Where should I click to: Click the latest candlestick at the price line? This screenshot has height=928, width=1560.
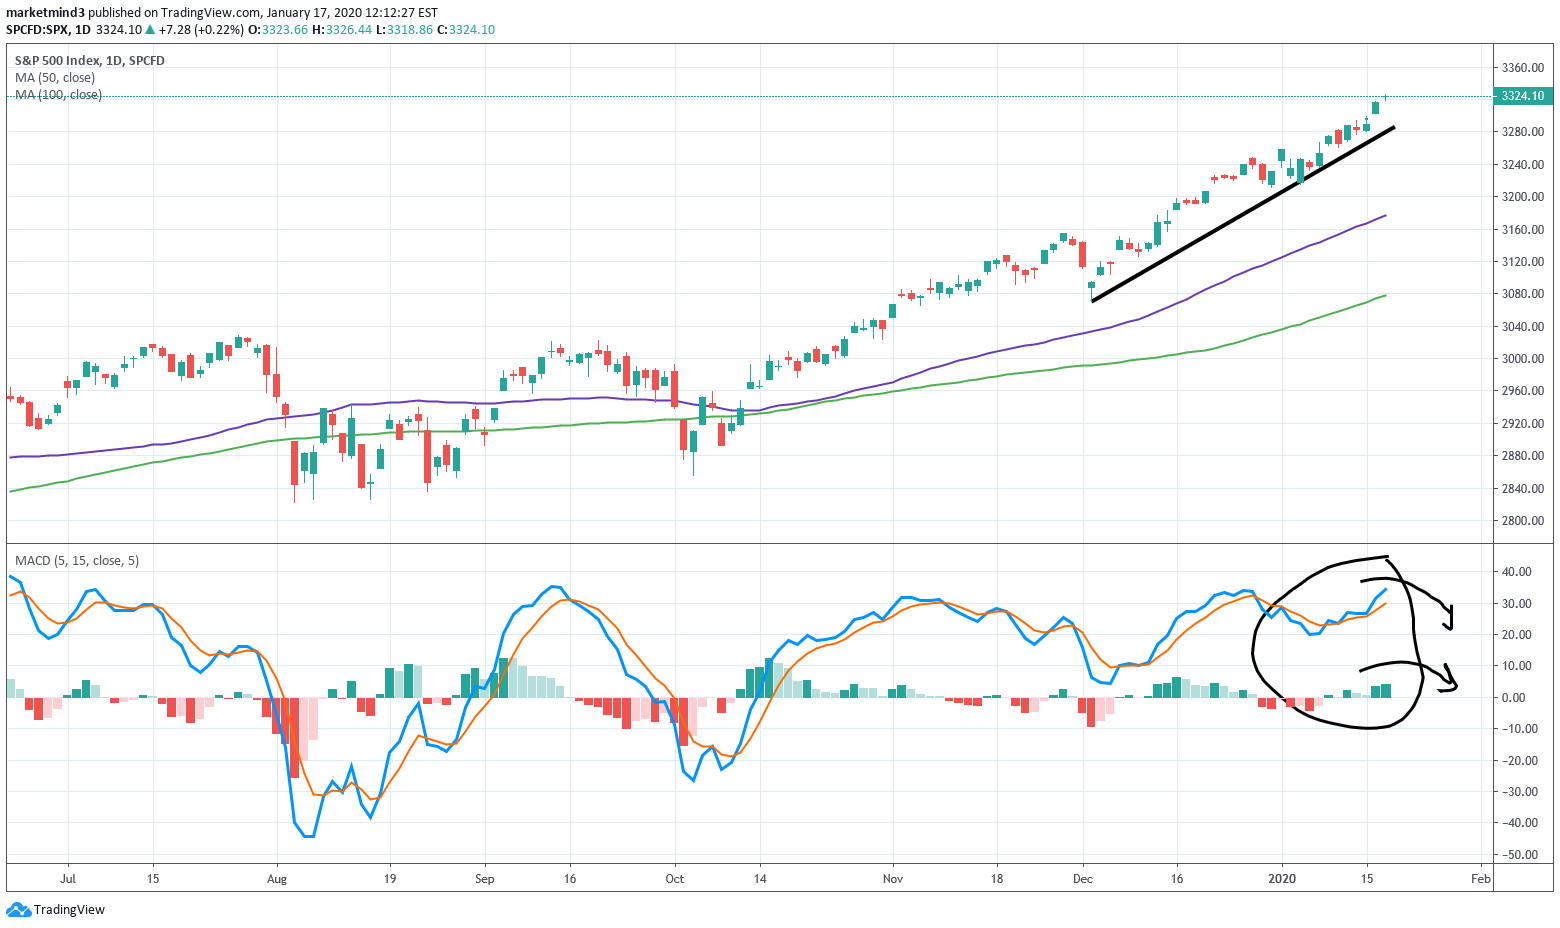click(1385, 98)
